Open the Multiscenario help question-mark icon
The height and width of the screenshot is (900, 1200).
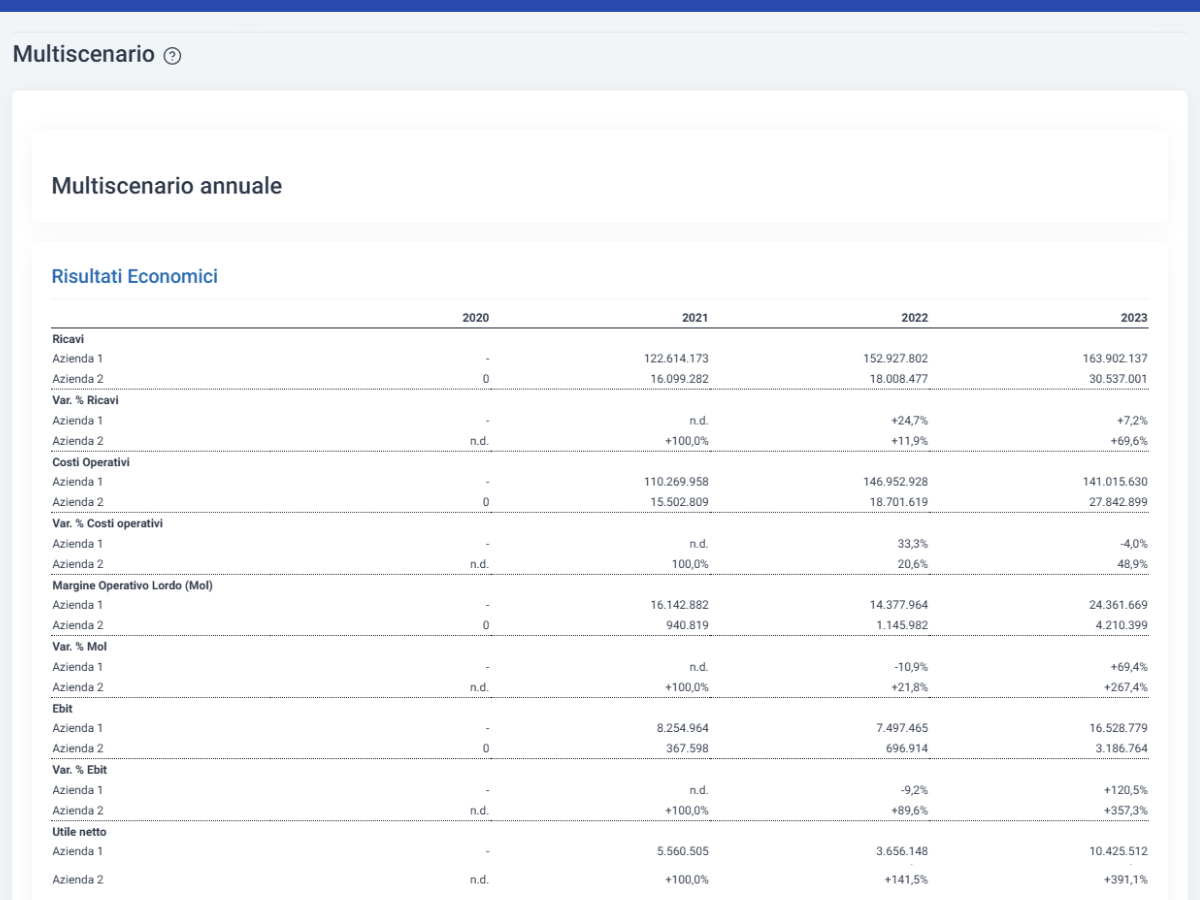point(172,56)
